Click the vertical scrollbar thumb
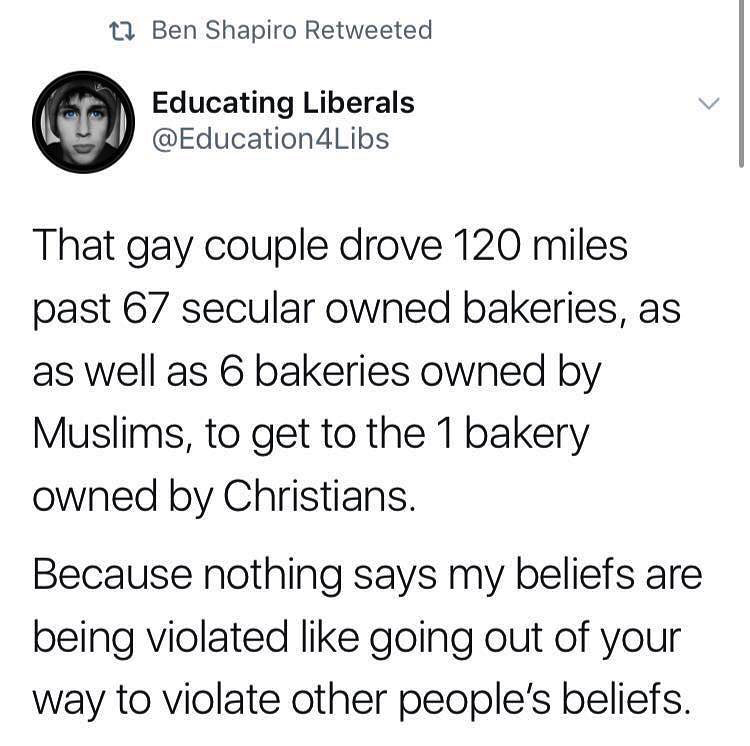The image size is (750, 746). (x=741, y=84)
